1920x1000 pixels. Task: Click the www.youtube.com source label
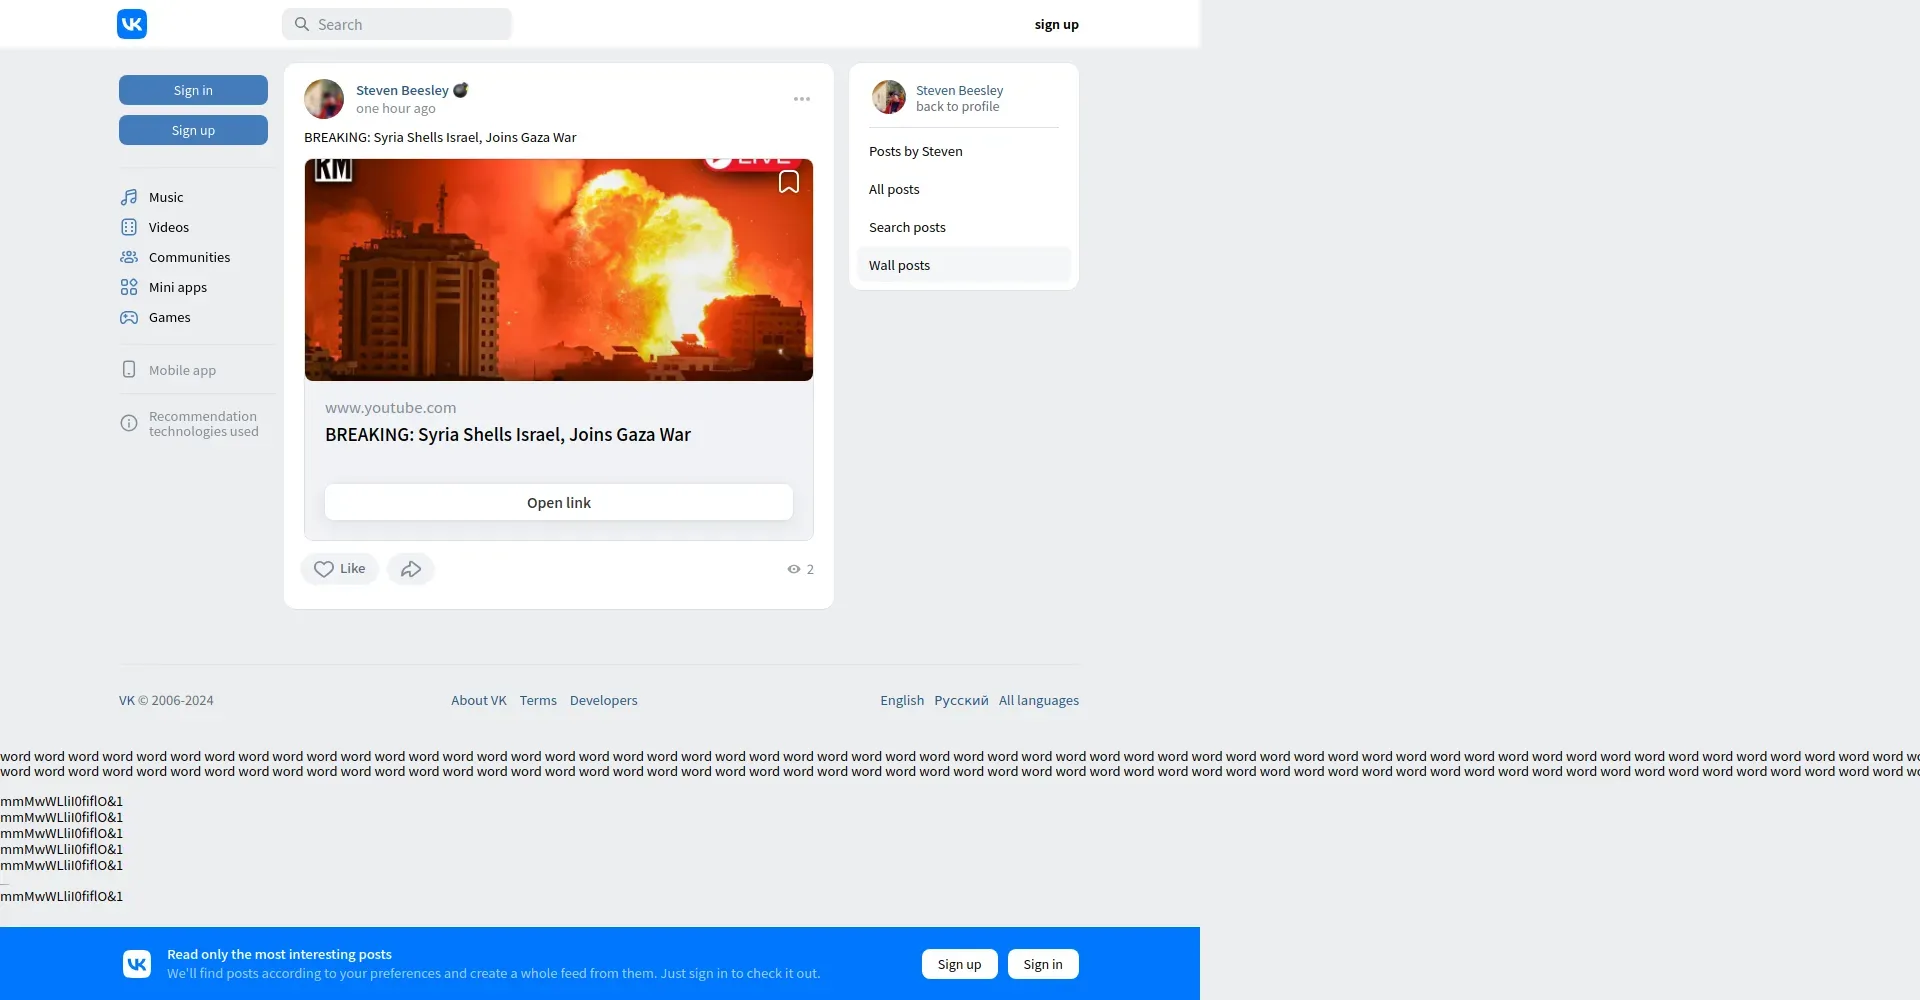click(x=390, y=408)
